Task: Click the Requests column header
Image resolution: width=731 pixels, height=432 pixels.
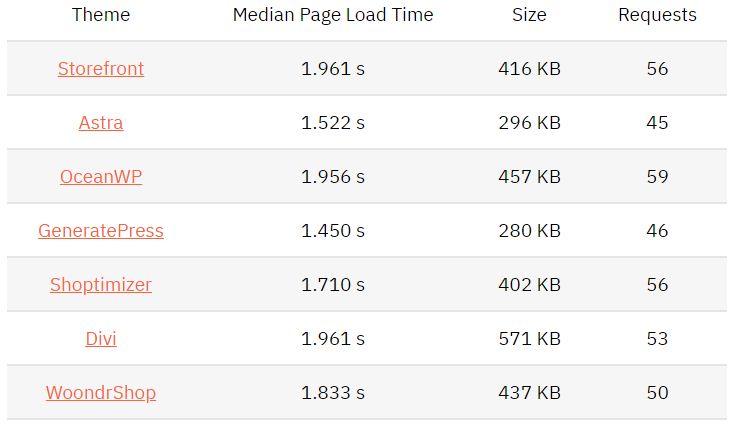Action: point(657,15)
